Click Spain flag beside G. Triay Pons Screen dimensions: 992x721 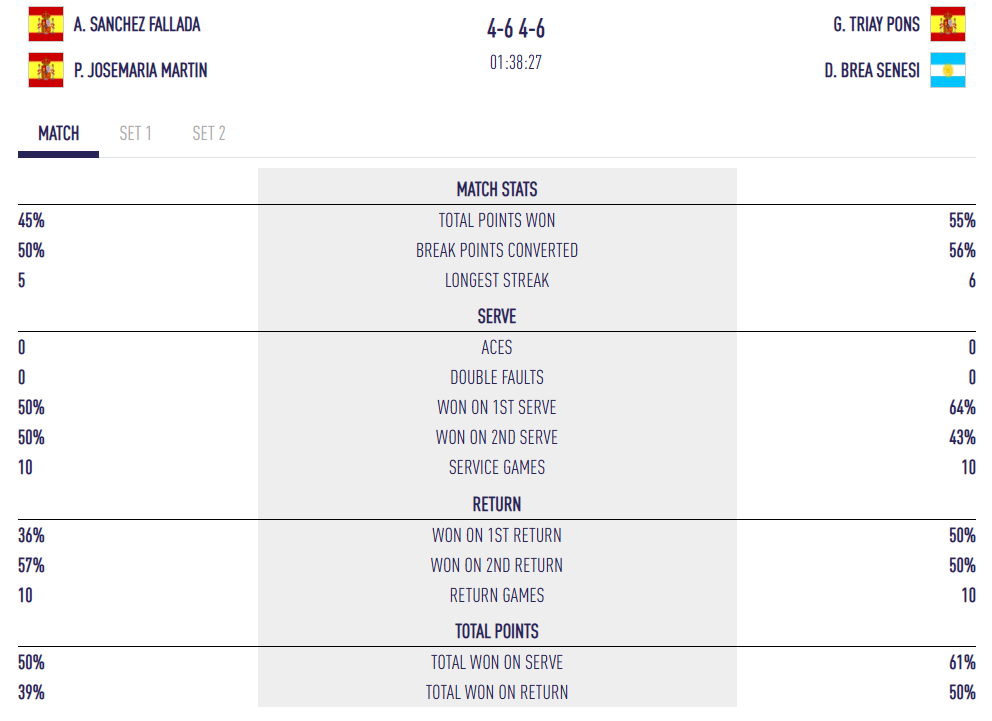click(x=947, y=23)
